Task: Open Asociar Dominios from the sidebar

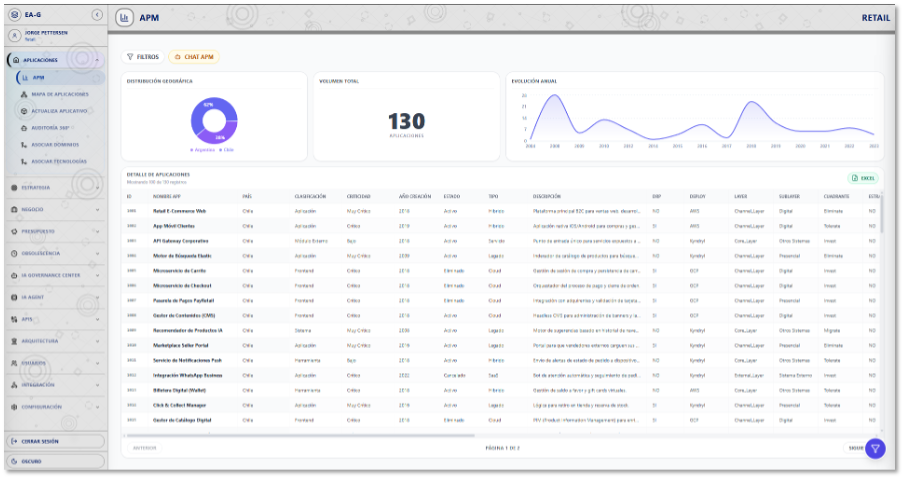Action: 56,144
